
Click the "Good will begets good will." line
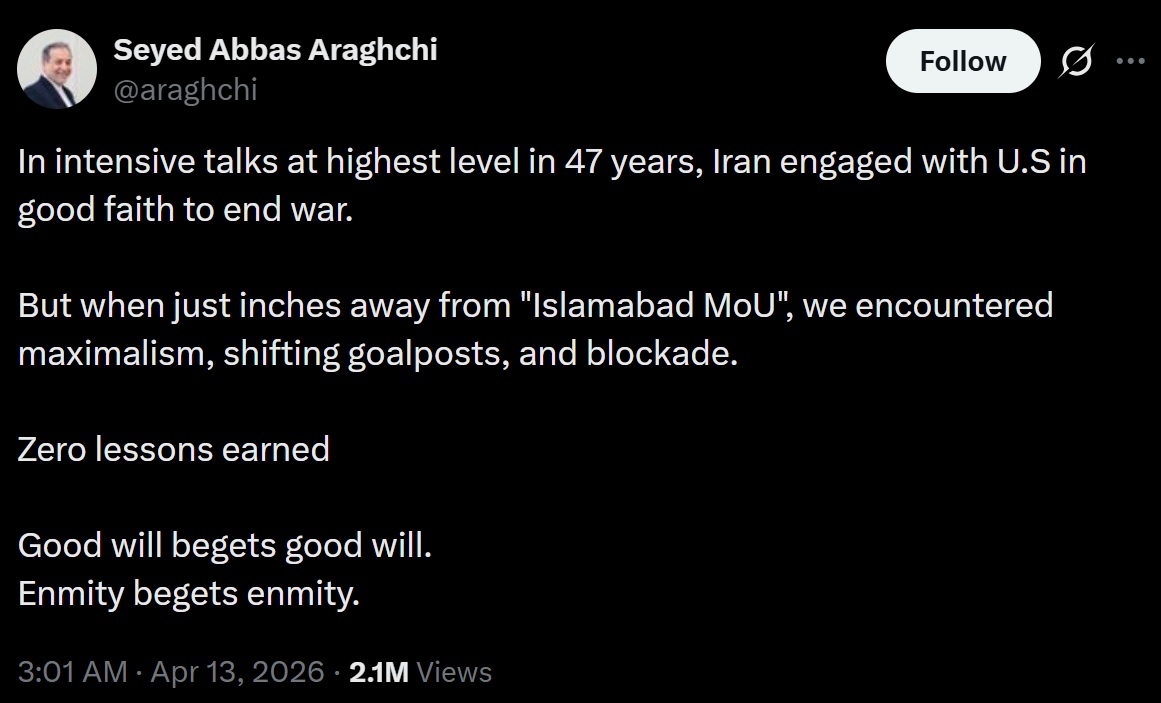tap(225, 545)
